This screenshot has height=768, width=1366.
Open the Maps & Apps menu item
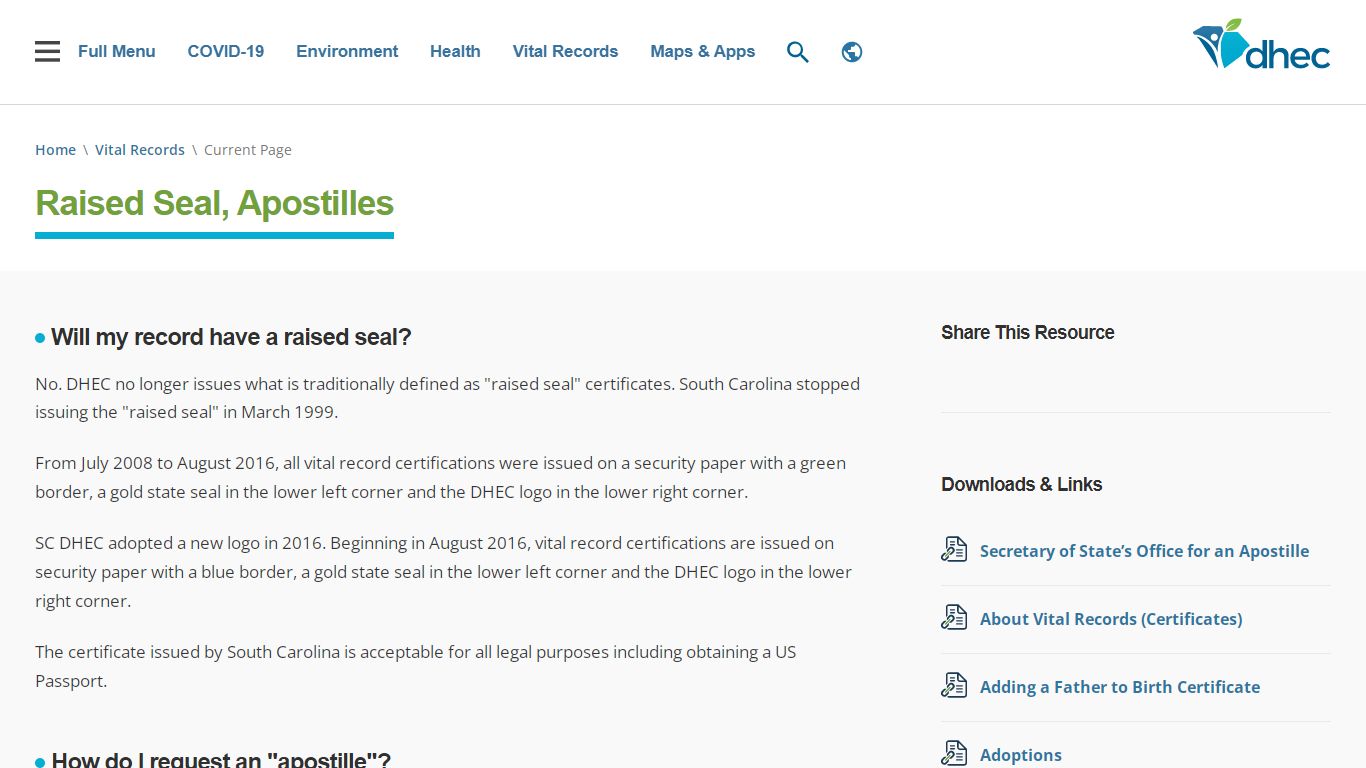(703, 52)
